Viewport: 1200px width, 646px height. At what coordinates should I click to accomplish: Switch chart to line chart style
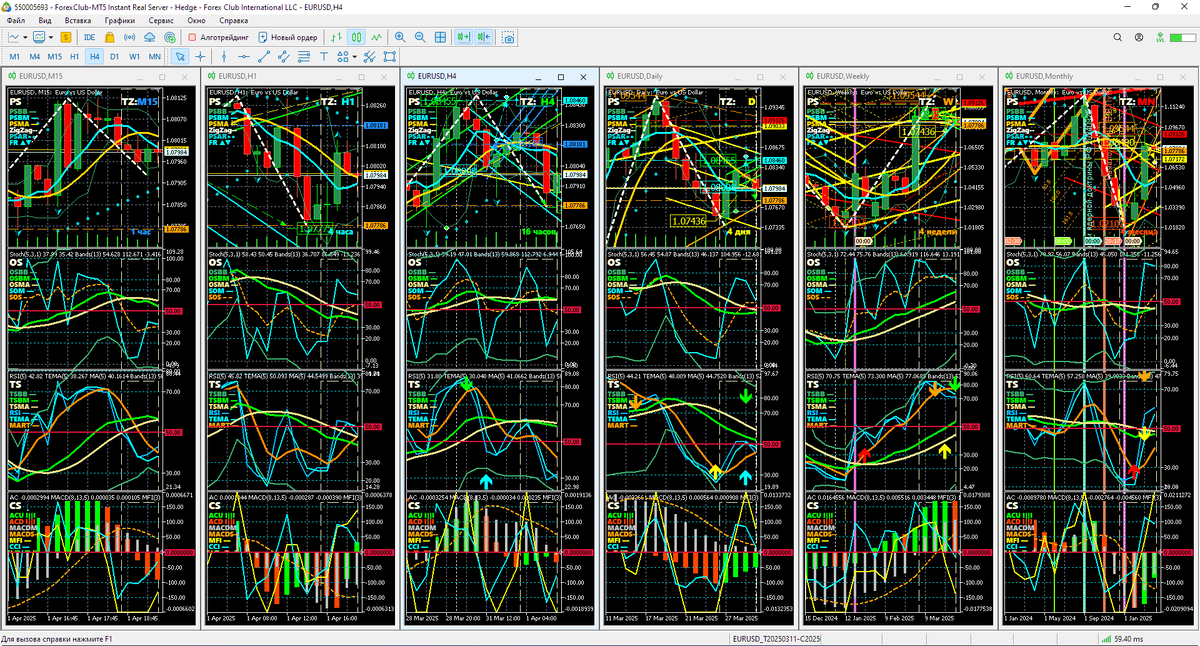(376, 37)
